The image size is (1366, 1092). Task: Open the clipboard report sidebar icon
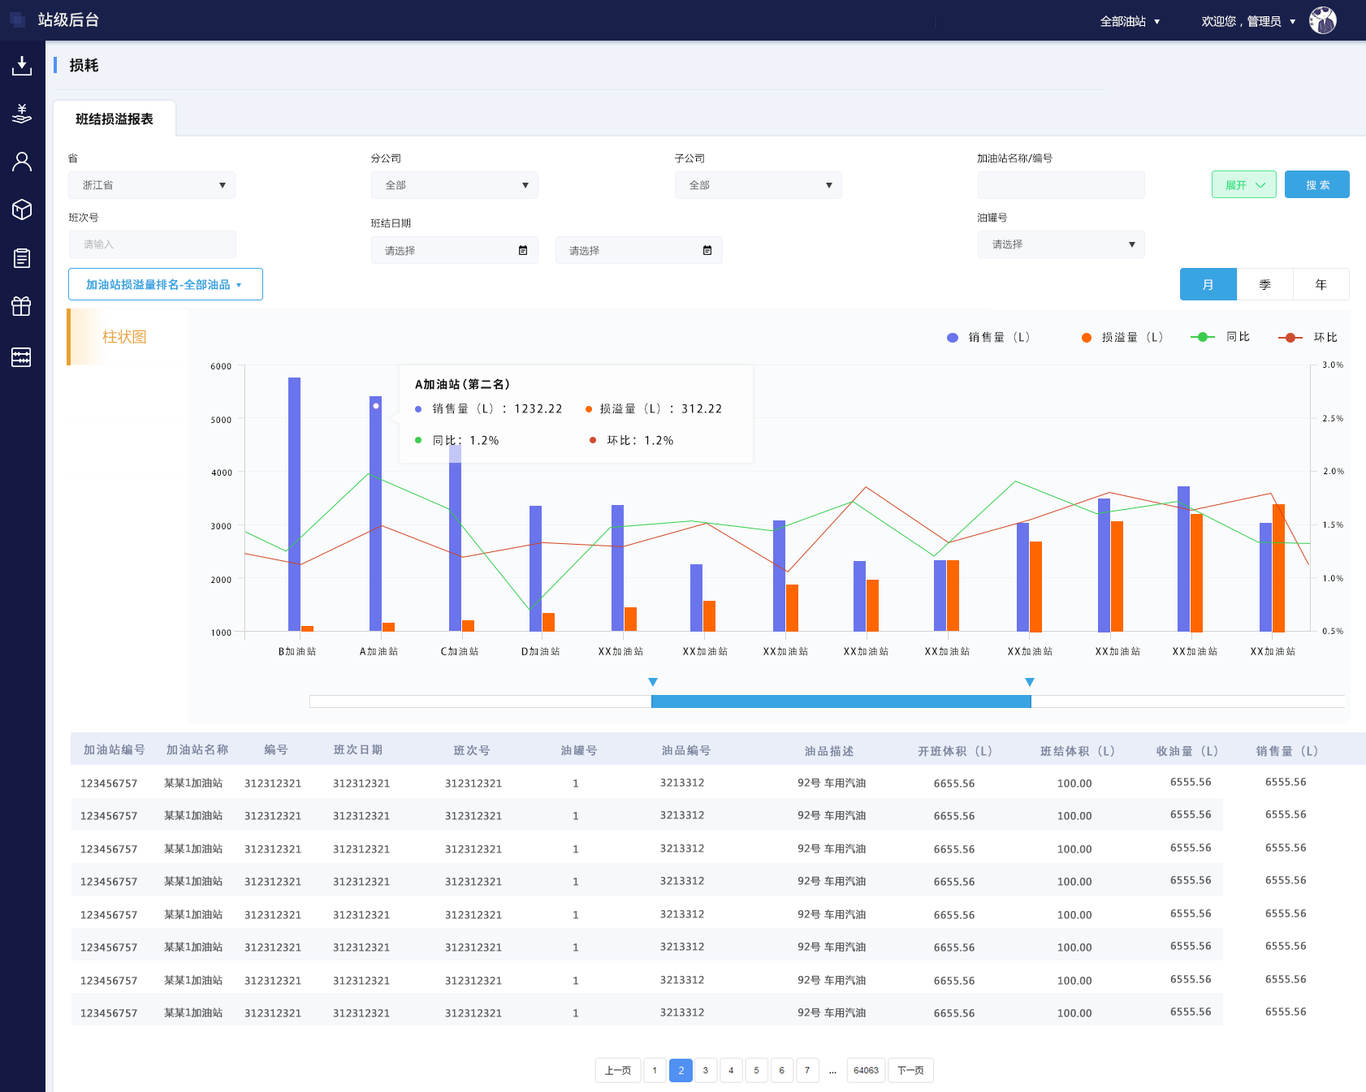(21, 258)
